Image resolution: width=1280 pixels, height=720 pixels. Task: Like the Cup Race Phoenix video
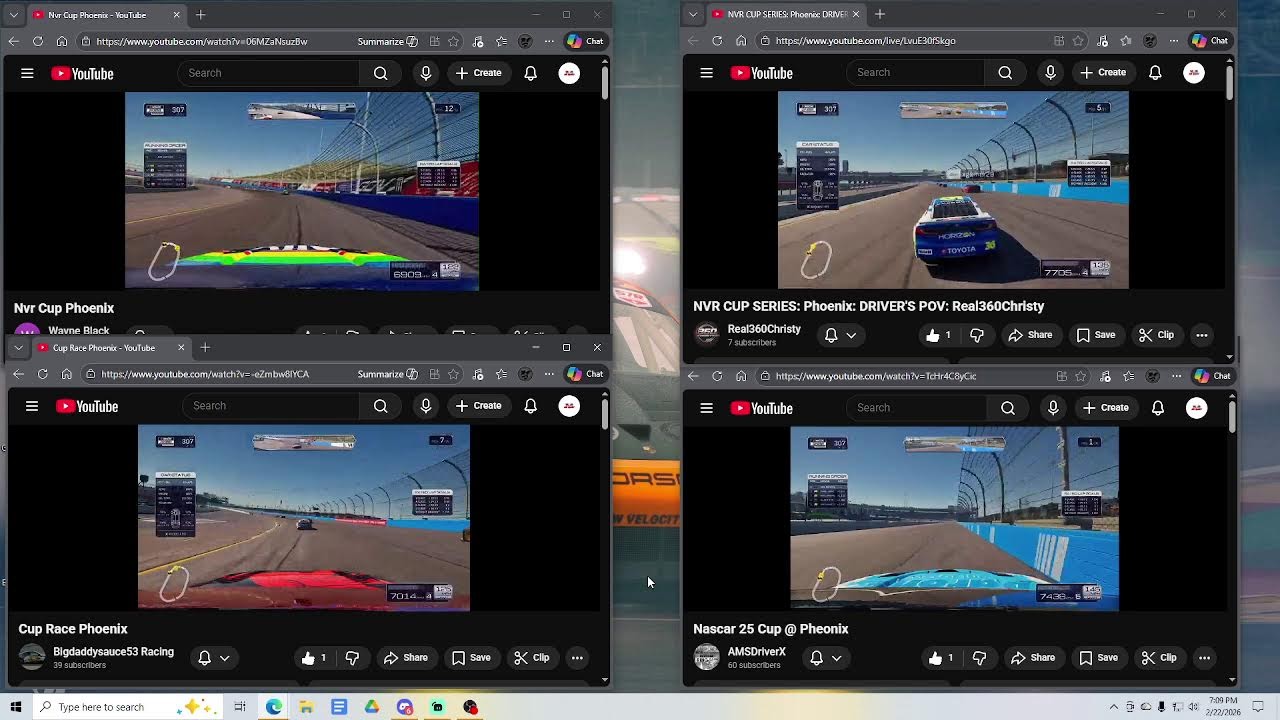pos(315,658)
